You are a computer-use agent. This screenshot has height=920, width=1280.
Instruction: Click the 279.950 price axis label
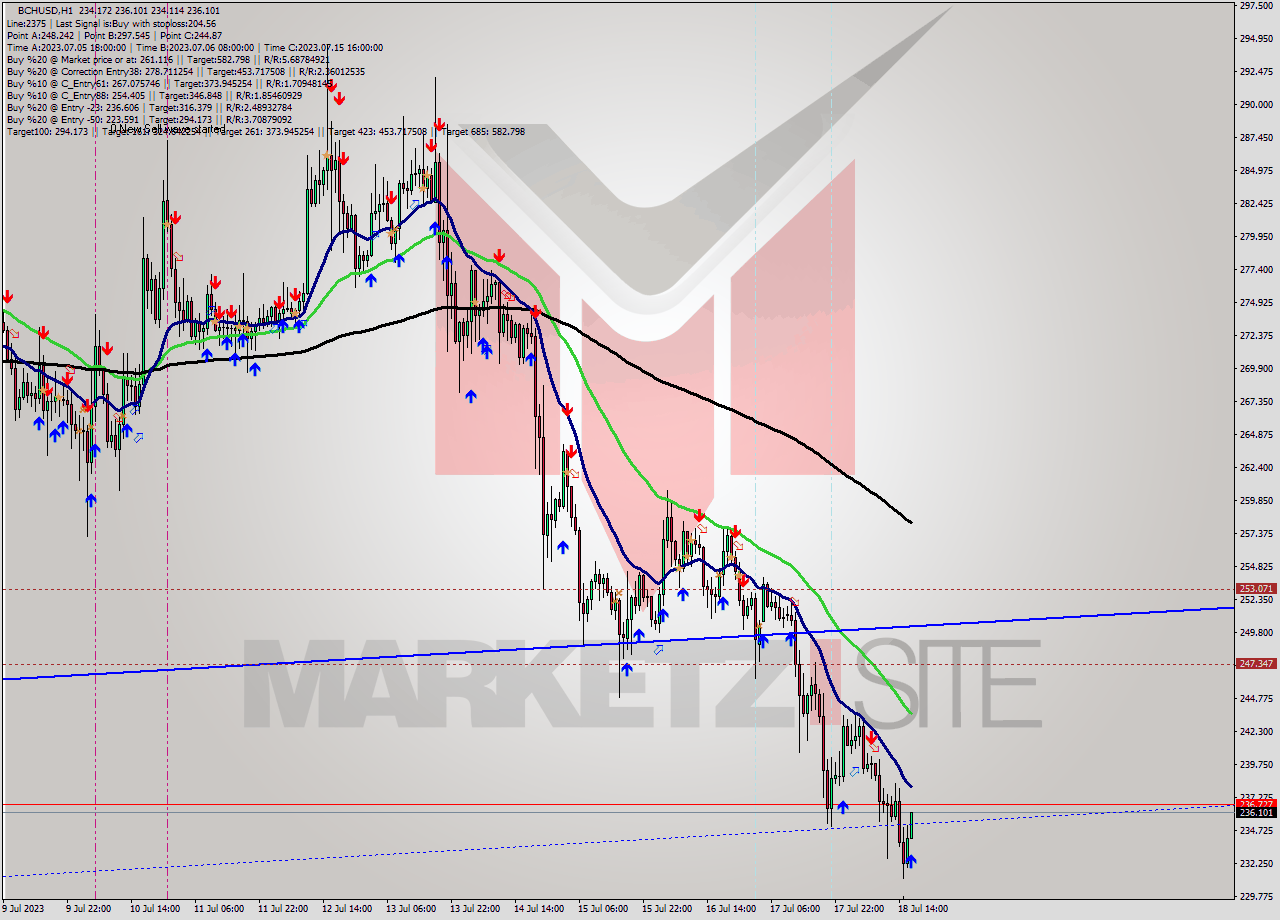pos(1255,237)
